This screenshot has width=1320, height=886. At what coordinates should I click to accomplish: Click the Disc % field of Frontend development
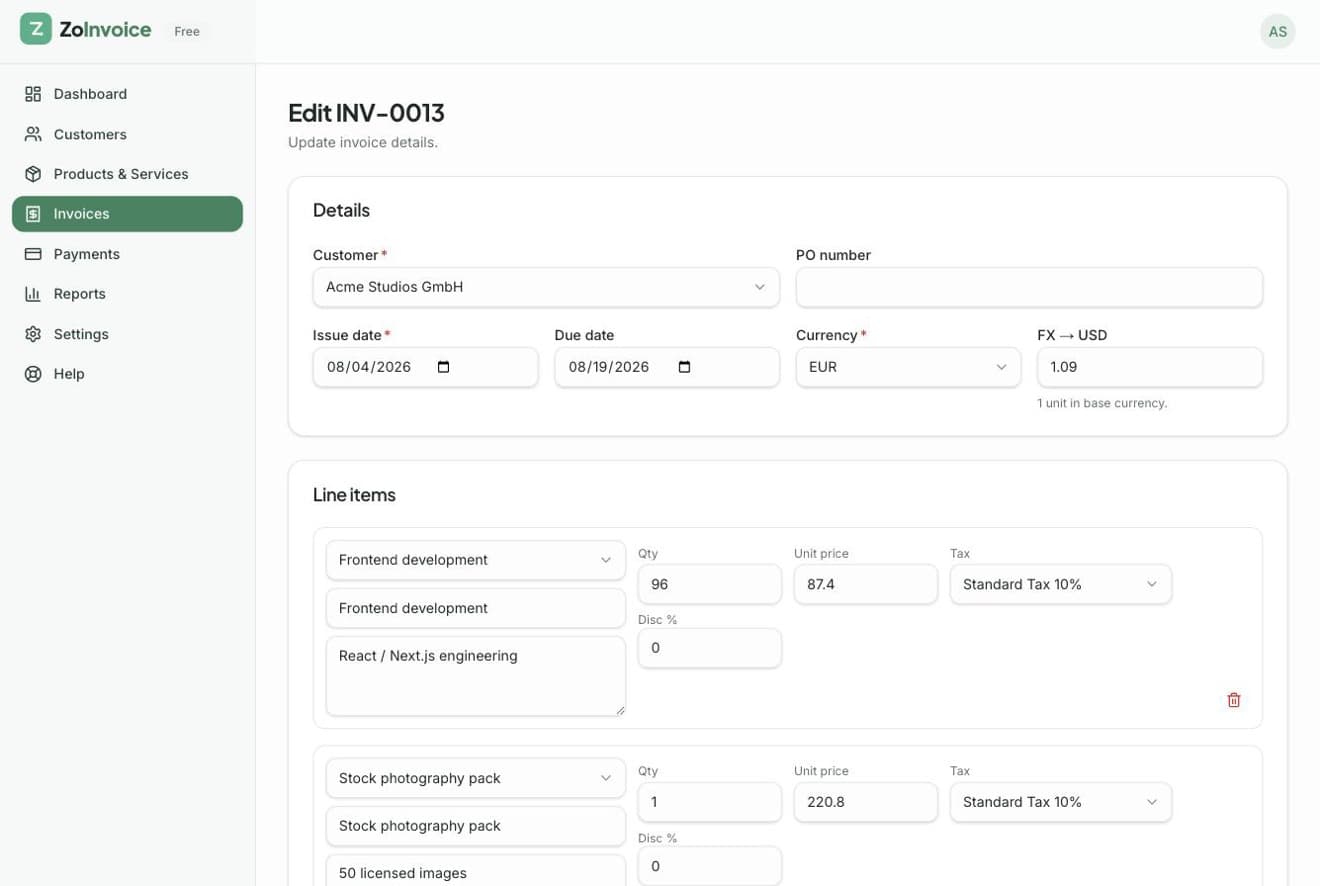710,648
